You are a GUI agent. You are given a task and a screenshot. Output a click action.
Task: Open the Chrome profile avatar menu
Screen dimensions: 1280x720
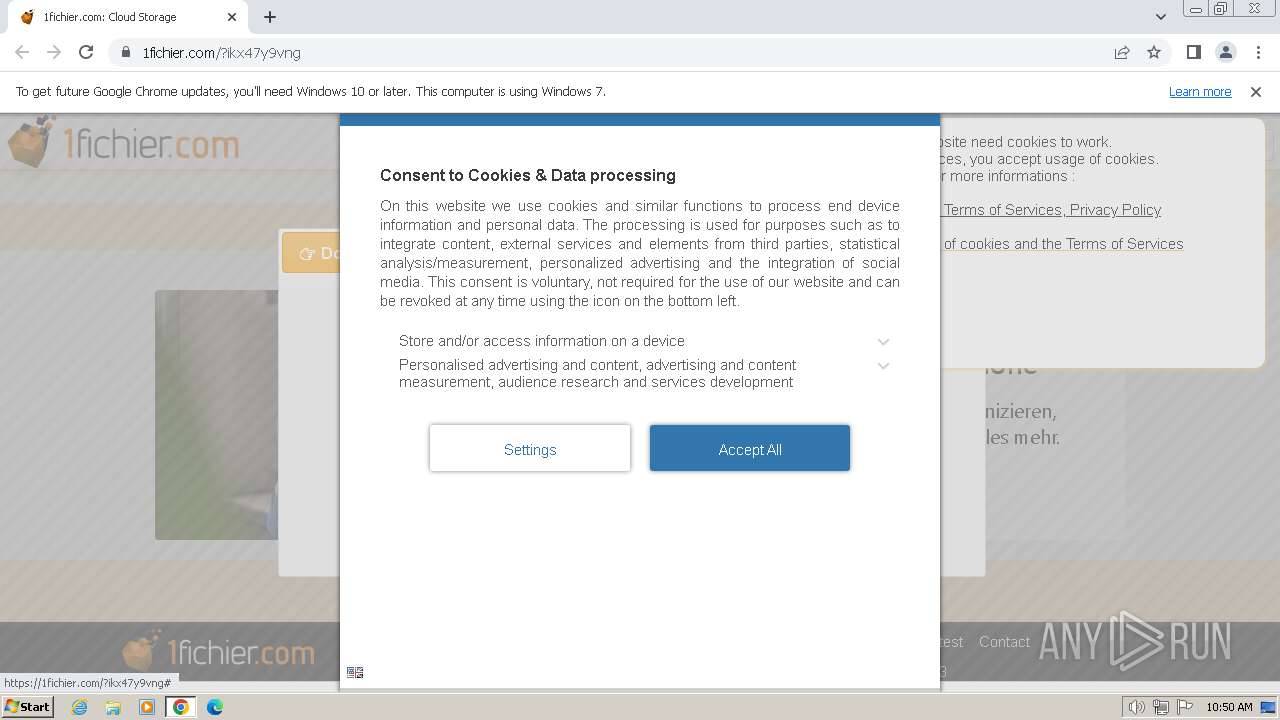(1225, 52)
